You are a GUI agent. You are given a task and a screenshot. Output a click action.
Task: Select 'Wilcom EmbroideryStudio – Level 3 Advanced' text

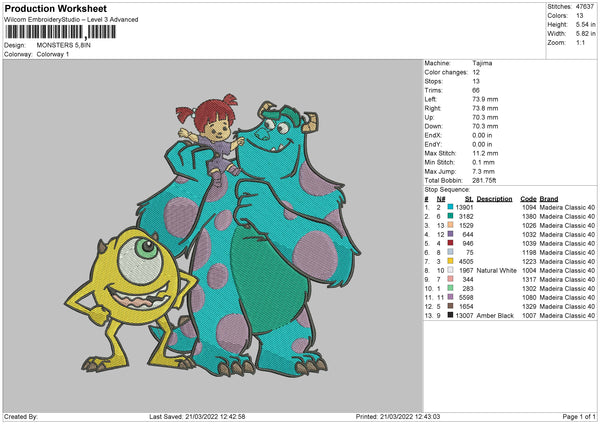click(71, 20)
